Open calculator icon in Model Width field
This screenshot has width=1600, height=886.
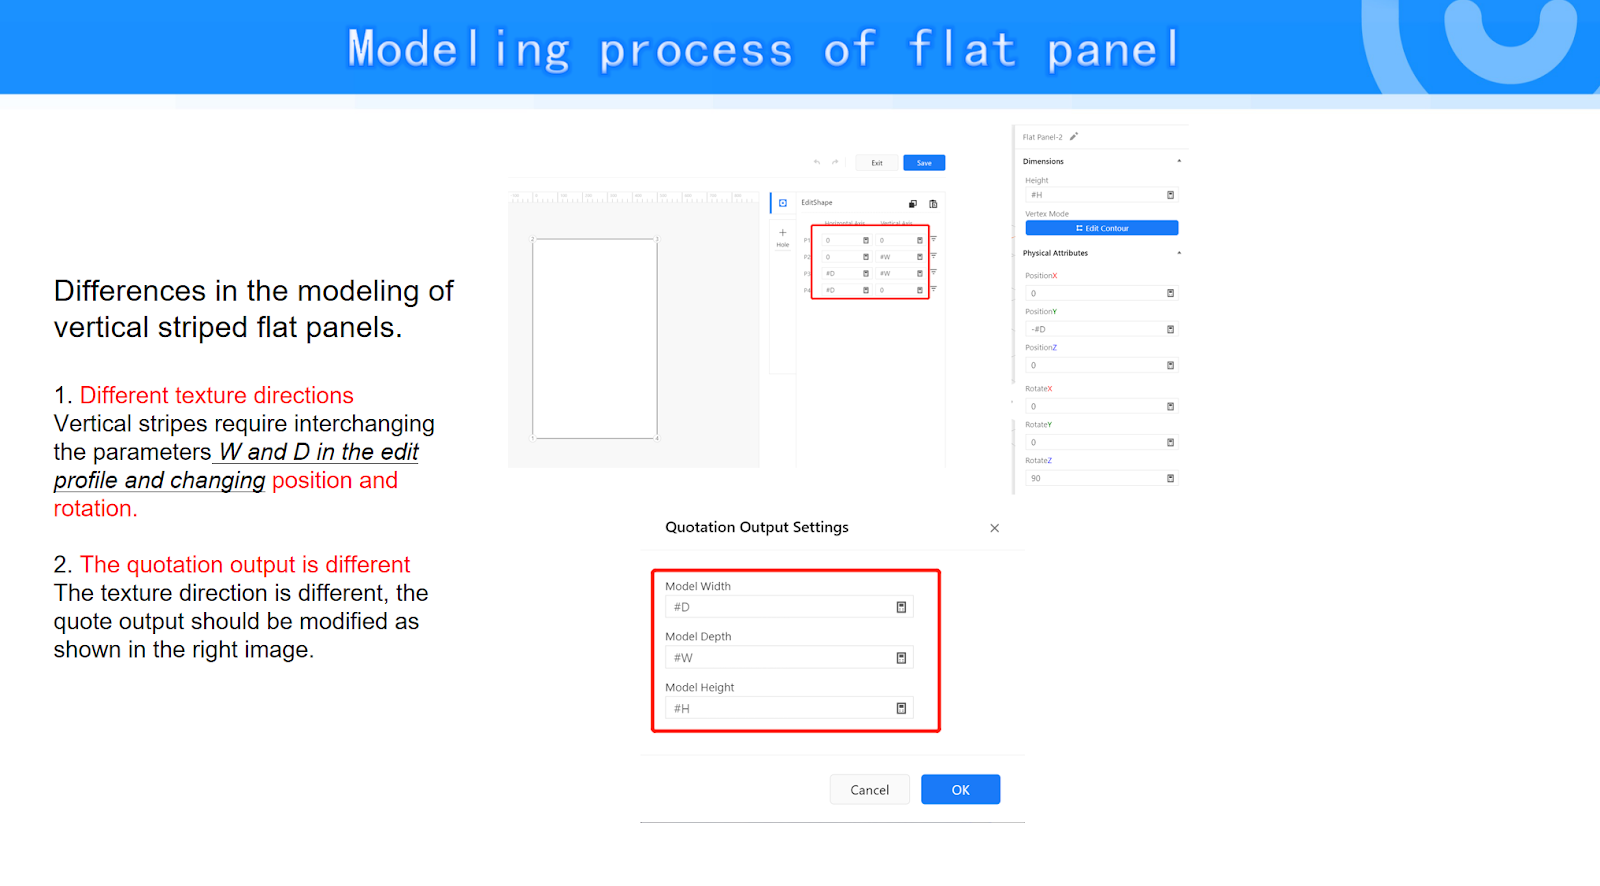[901, 607]
